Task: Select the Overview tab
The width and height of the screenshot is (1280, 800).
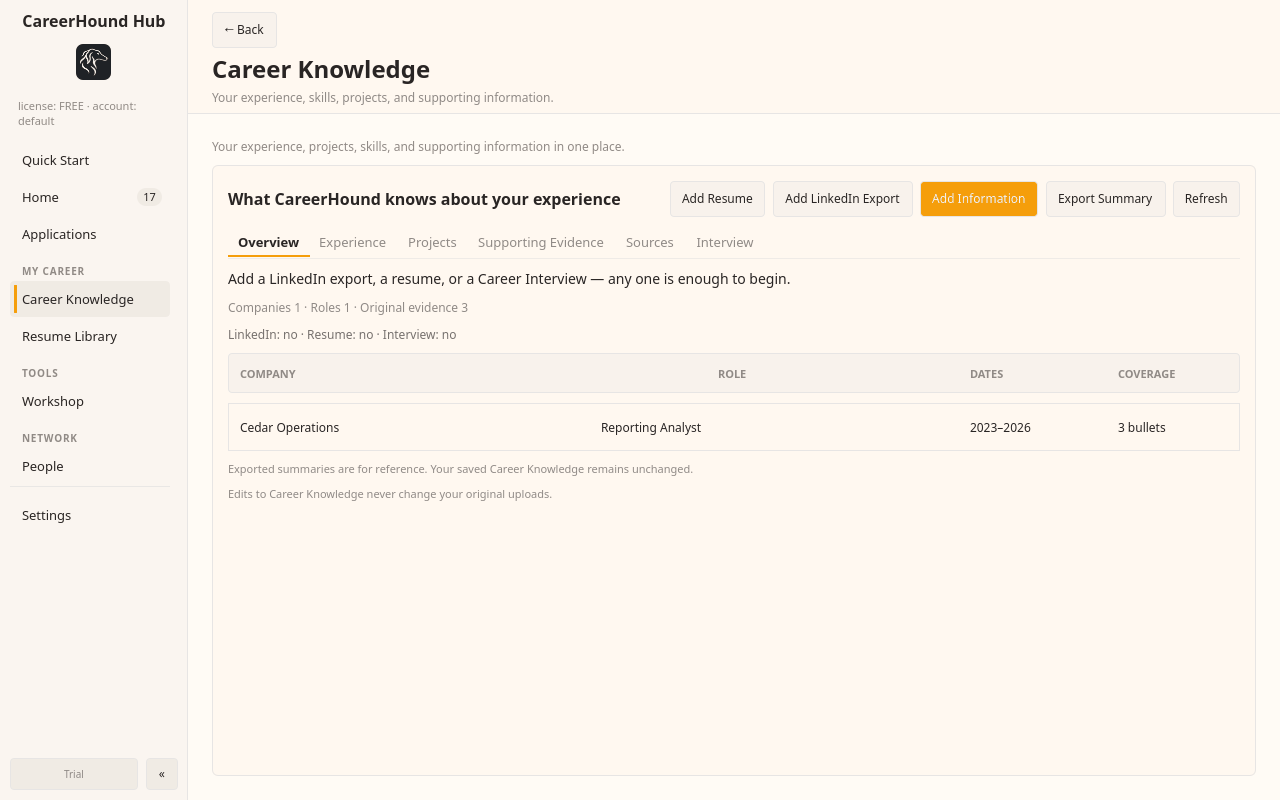Action: [x=268, y=243]
